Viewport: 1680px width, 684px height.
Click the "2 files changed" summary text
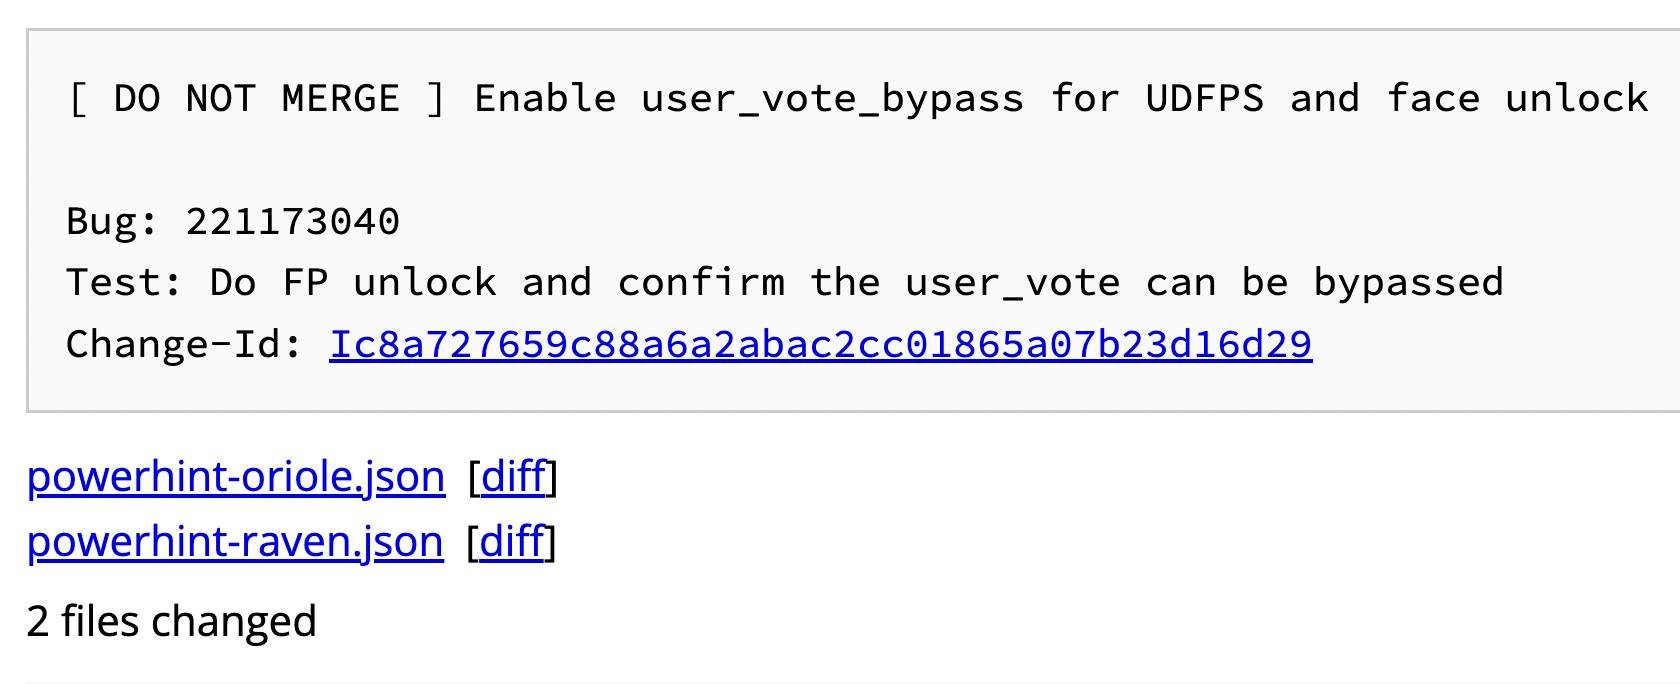171,622
